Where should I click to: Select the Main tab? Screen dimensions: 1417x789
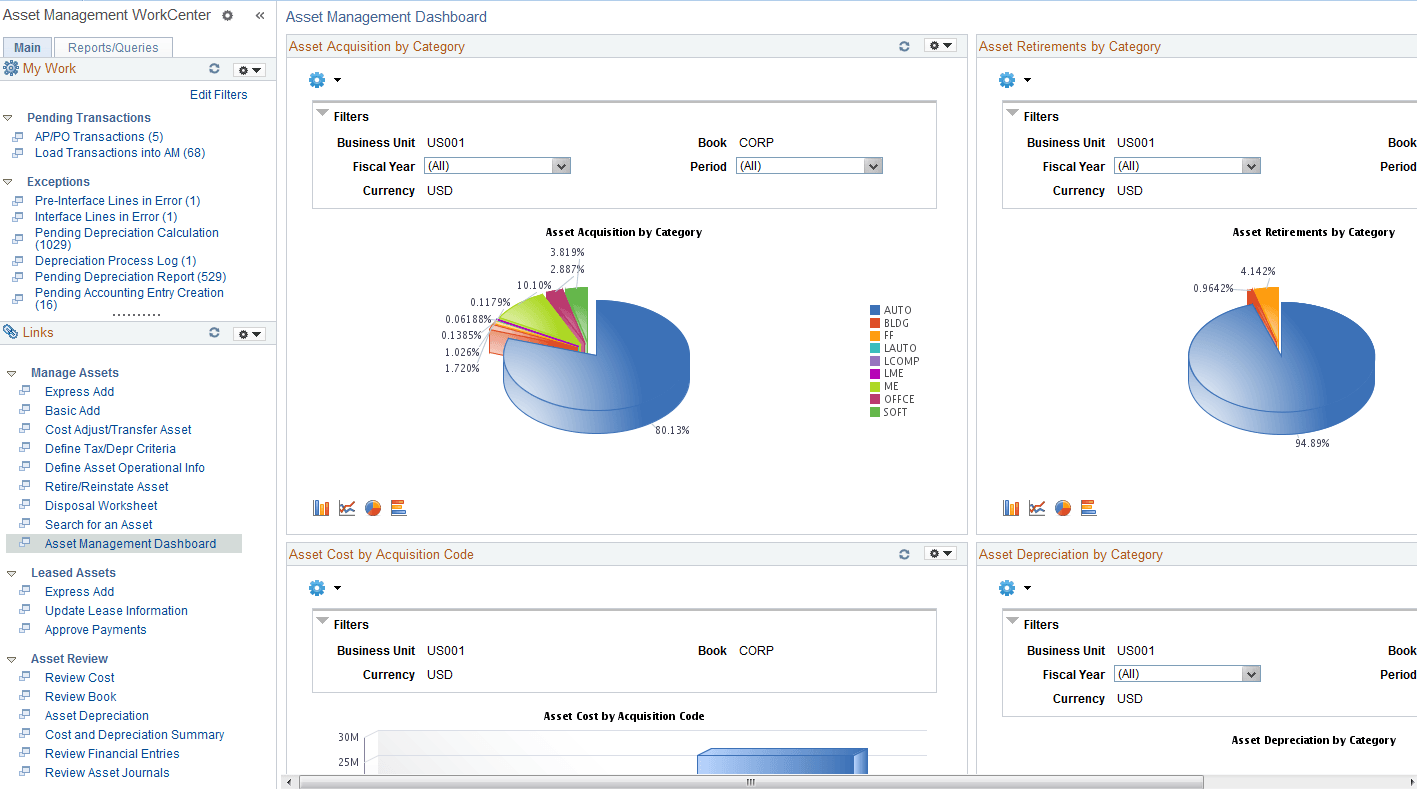(27, 47)
